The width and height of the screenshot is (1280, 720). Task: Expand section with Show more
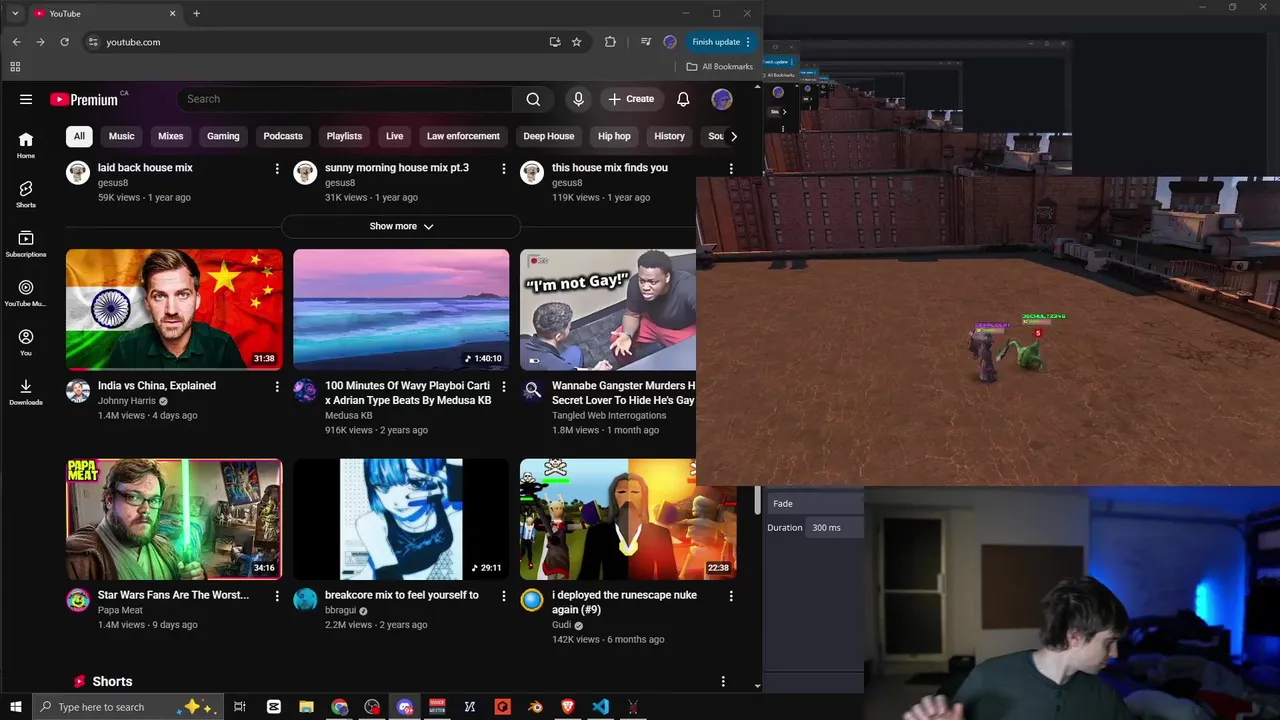coord(401,226)
